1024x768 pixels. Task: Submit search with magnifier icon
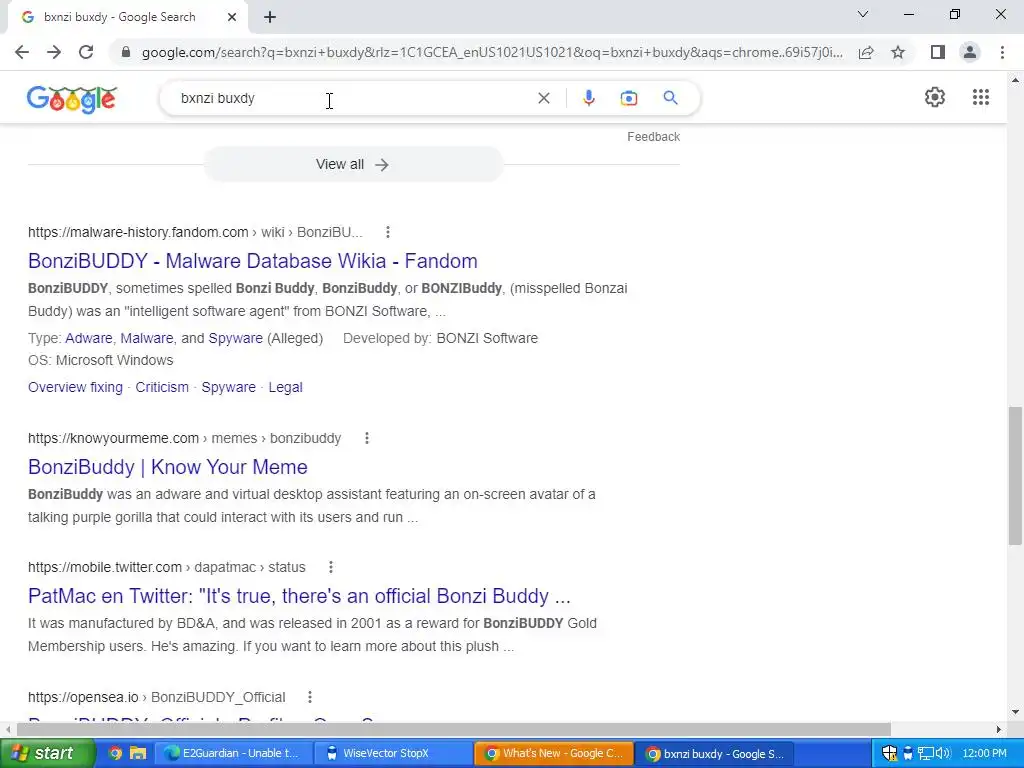pos(670,98)
